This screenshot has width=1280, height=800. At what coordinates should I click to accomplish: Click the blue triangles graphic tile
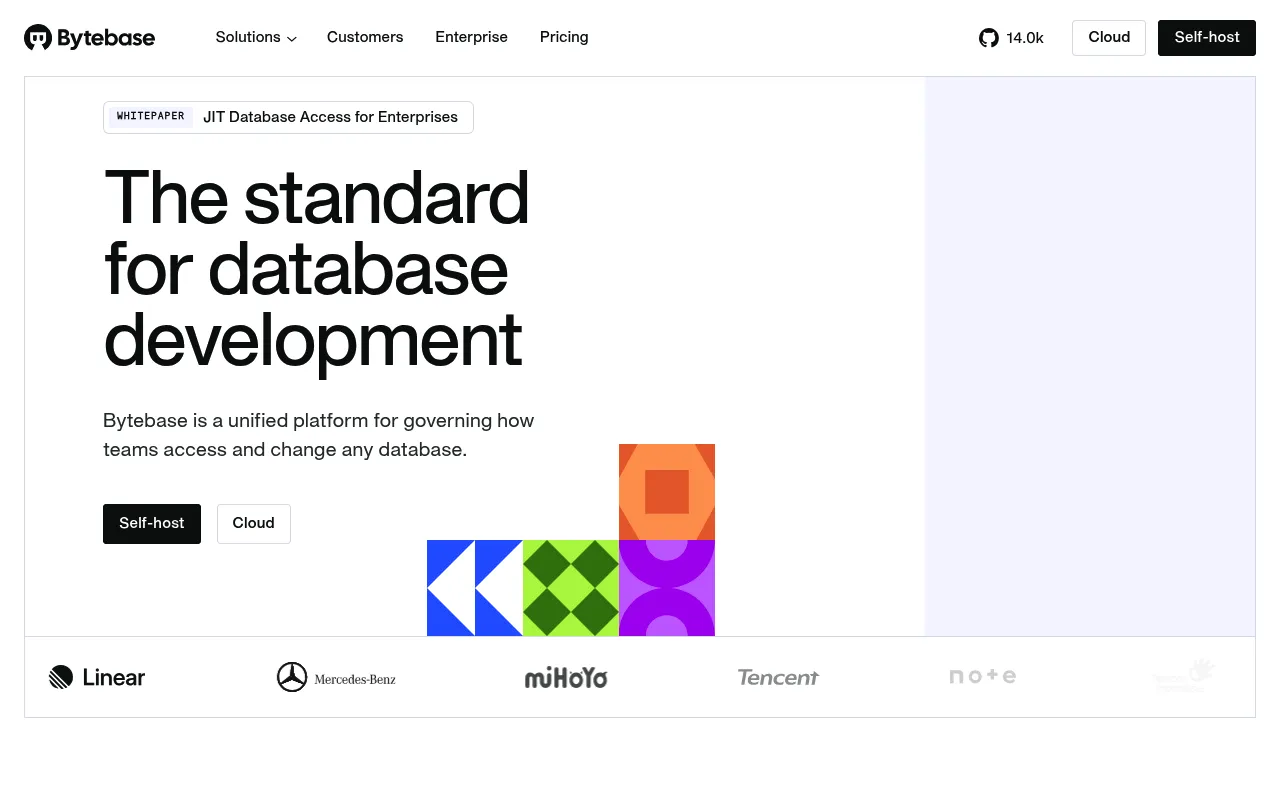475,588
